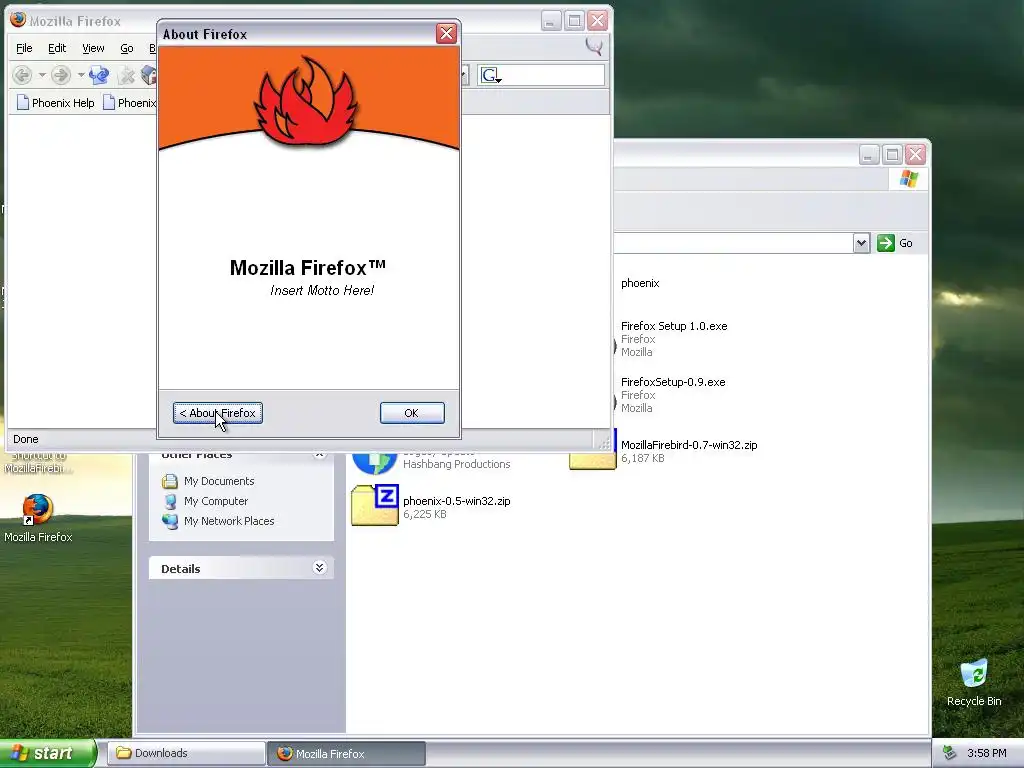Image resolution: width=1024 pixels, height=768 pixels.
Task: Open My Network Places link
Action: click(229, 521)
